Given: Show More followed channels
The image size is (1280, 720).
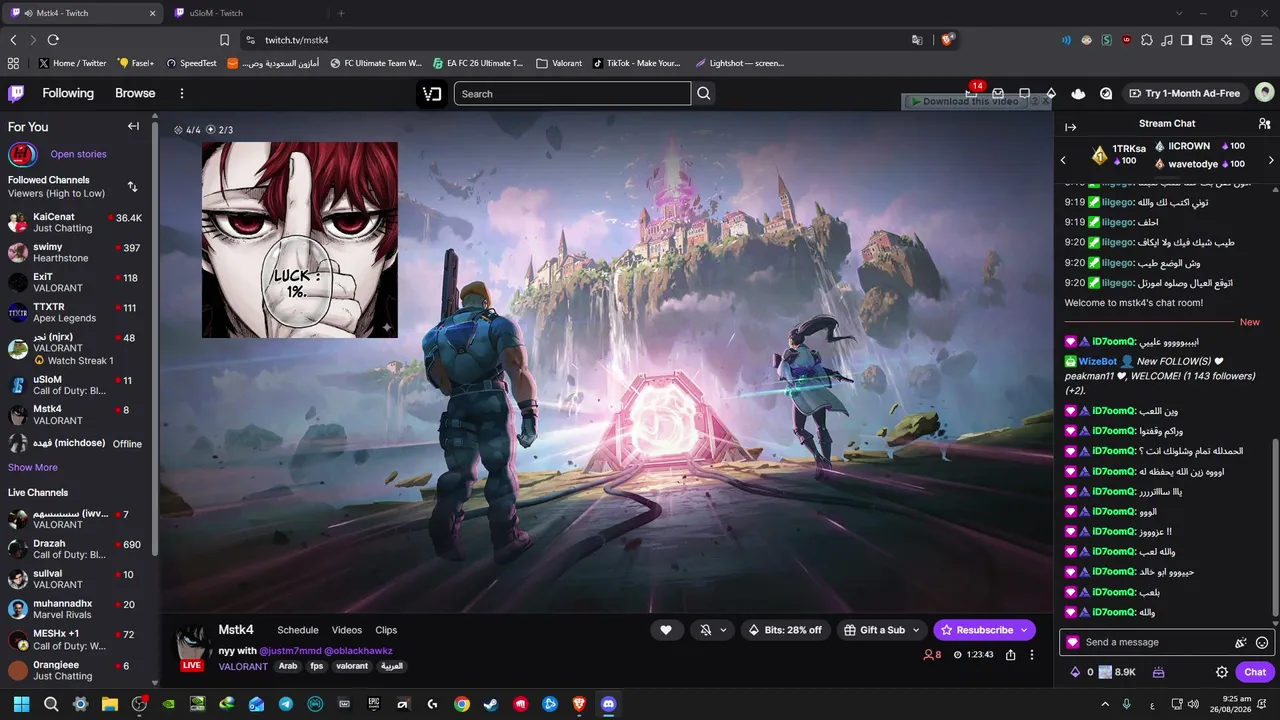Looking at the screenshot, I should 33,467.
